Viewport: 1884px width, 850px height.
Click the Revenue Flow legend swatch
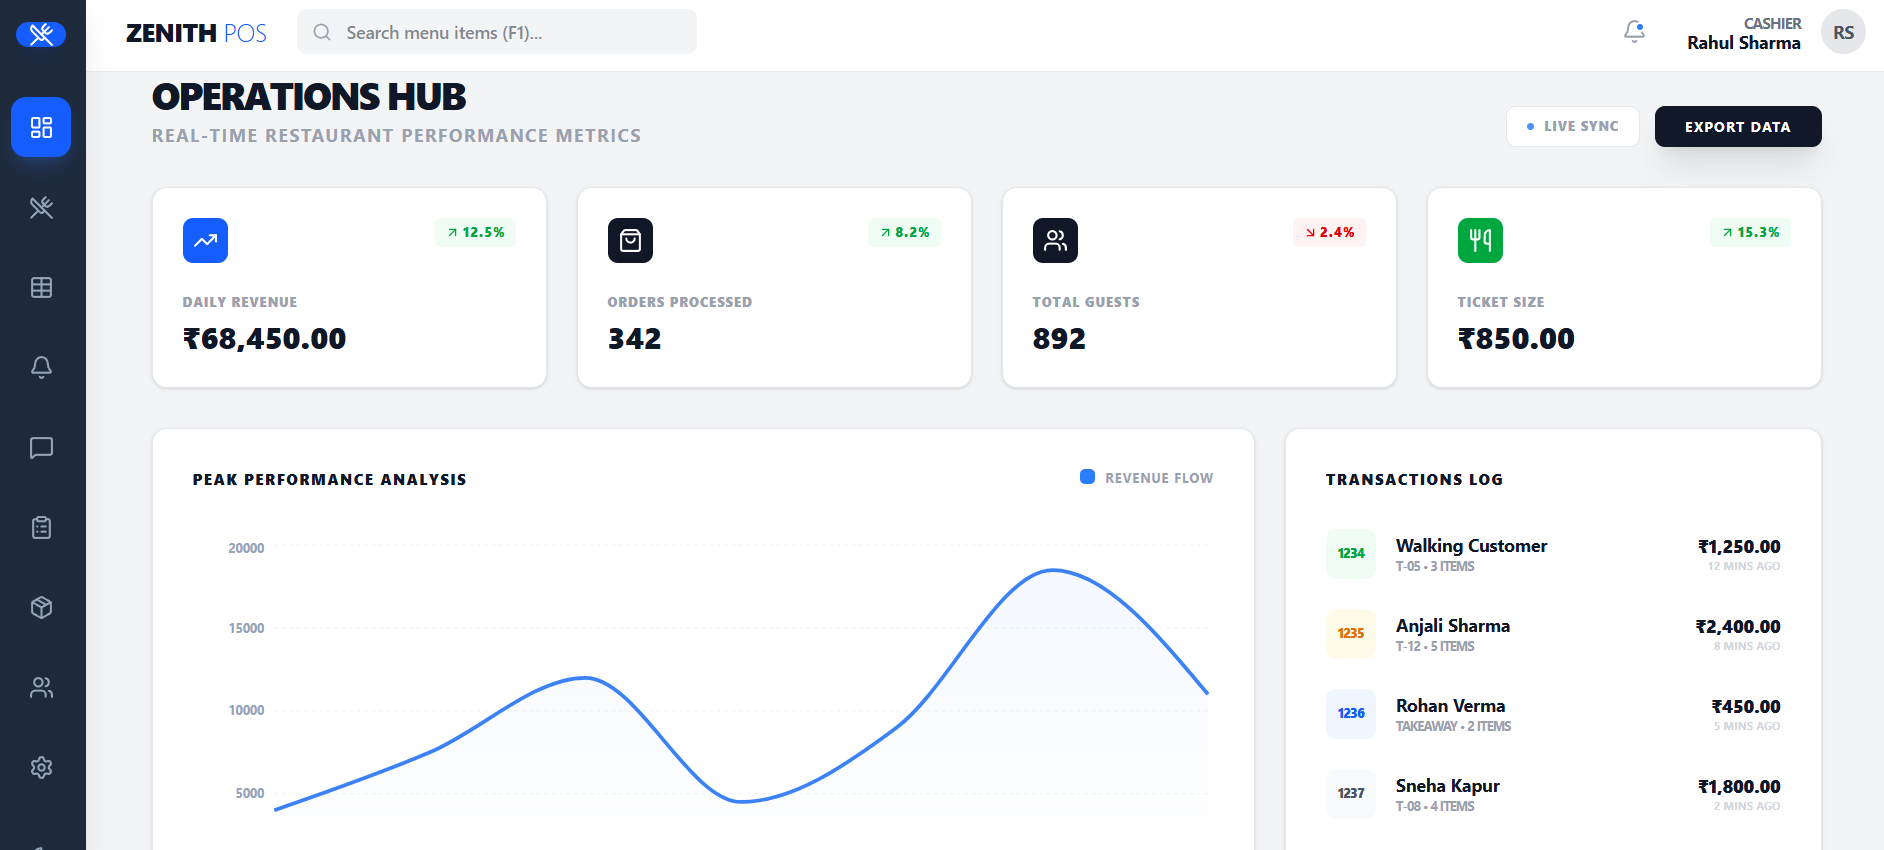pos(1087,477)
